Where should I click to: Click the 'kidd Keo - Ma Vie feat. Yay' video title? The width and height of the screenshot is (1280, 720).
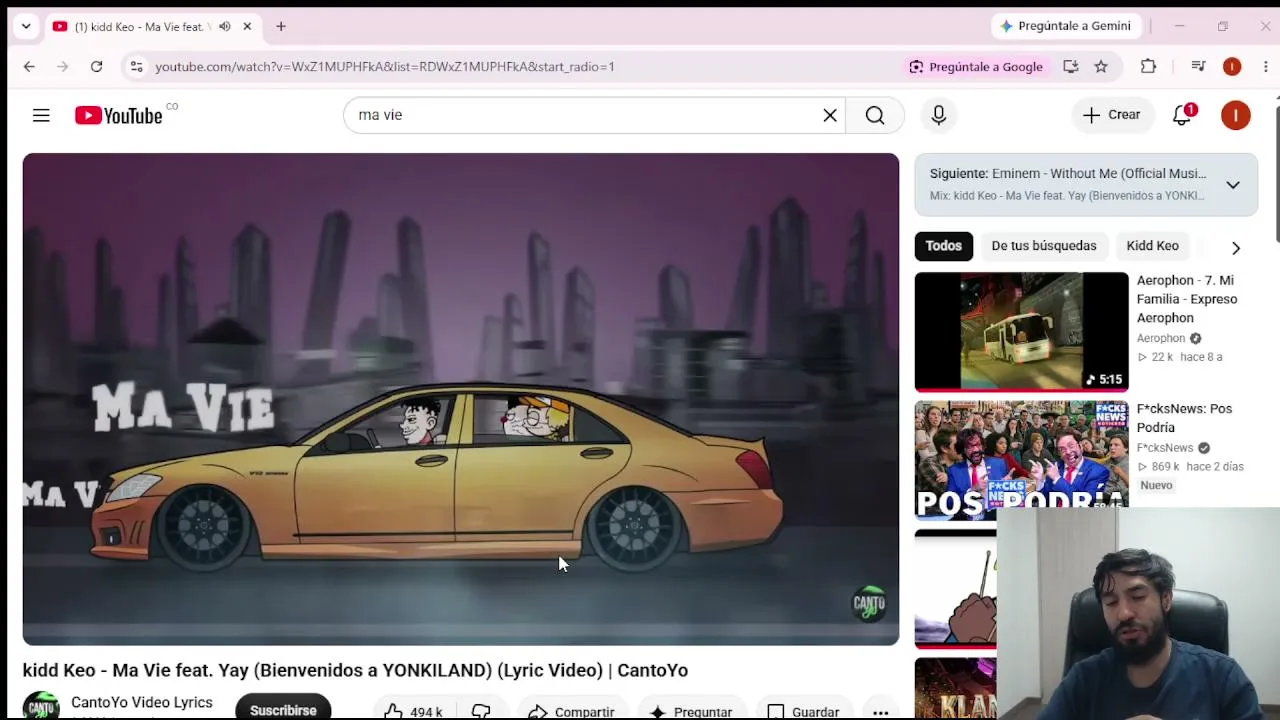click(355, 670)
